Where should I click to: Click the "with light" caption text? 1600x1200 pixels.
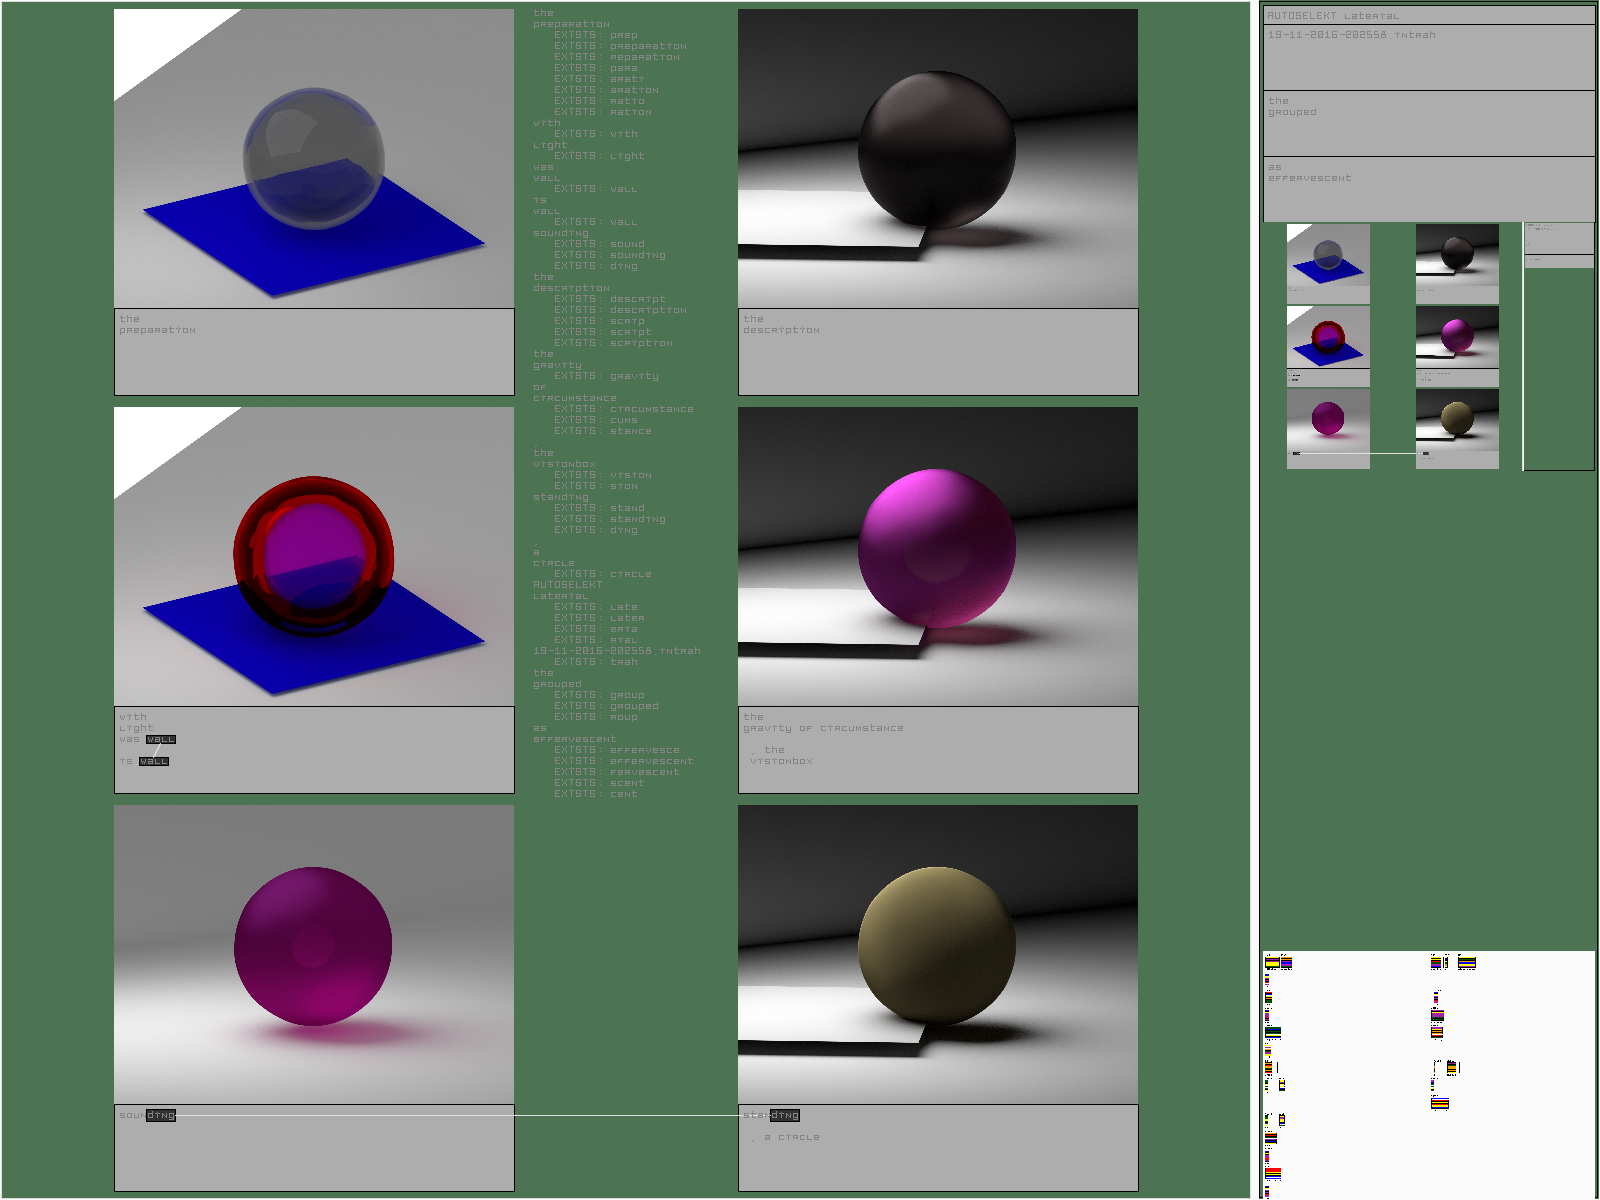click(136, 722)
